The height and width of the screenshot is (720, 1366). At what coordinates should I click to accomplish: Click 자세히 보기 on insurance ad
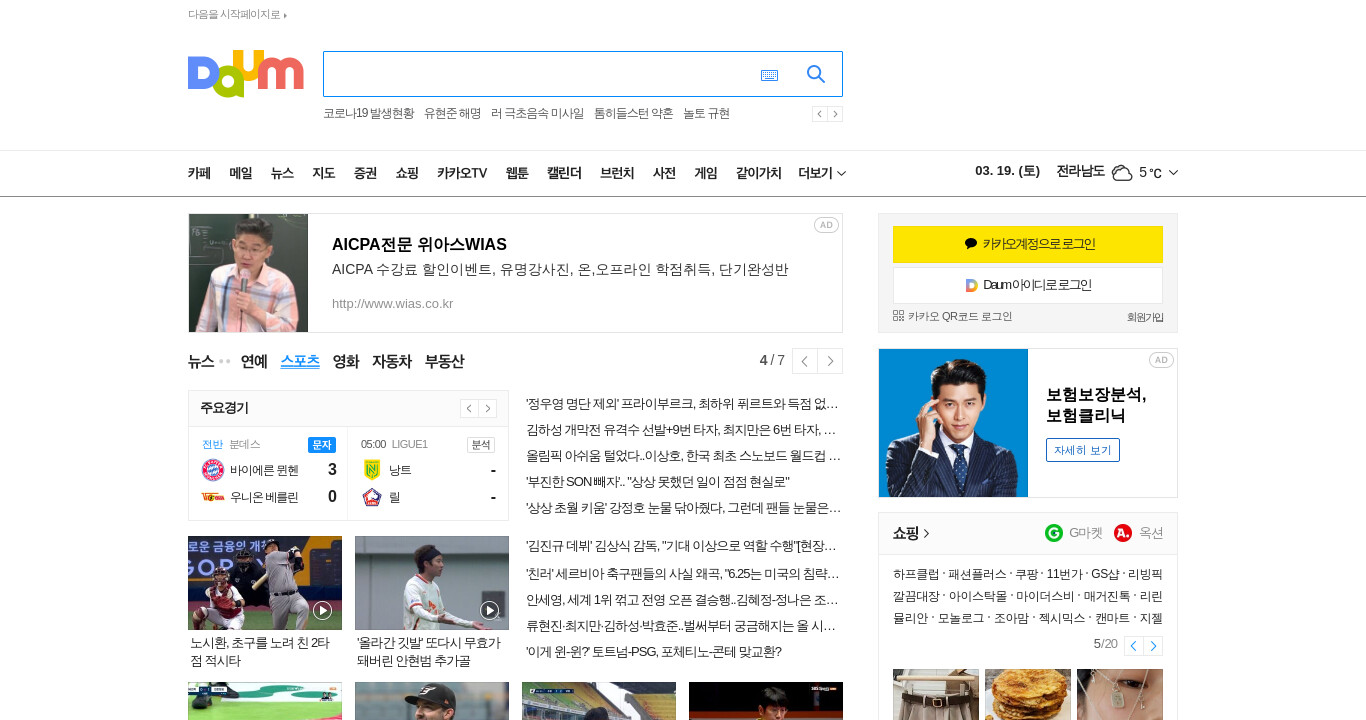[1083, 450]
